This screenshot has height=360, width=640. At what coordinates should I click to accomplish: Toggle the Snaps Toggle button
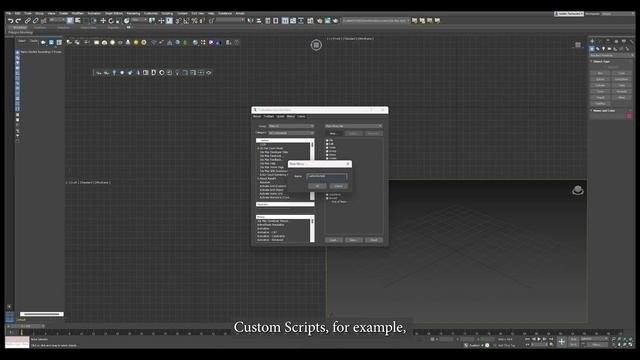click(178, 20)
